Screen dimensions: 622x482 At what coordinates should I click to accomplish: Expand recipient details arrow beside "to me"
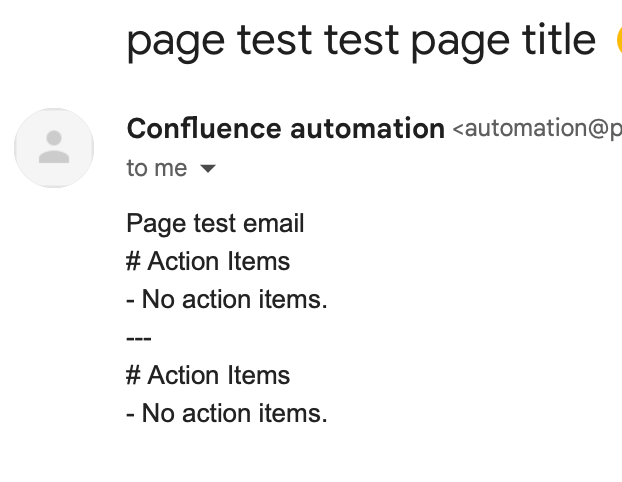[208, 169]
